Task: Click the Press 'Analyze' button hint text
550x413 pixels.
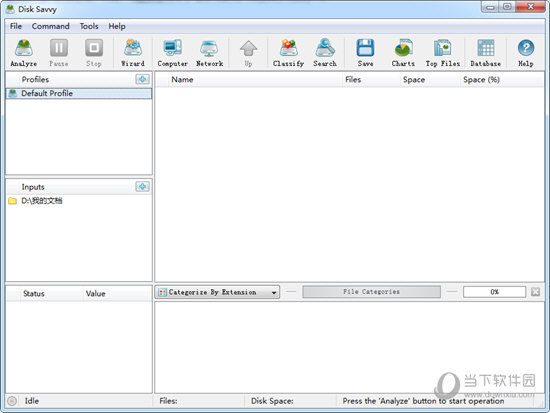Action: click(x=423, y=401)
